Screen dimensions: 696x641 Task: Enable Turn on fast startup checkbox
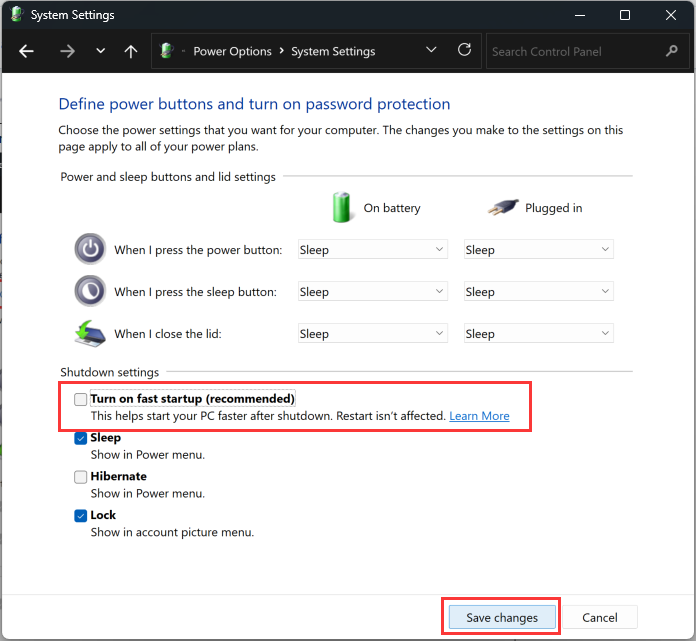click(80, 400)
